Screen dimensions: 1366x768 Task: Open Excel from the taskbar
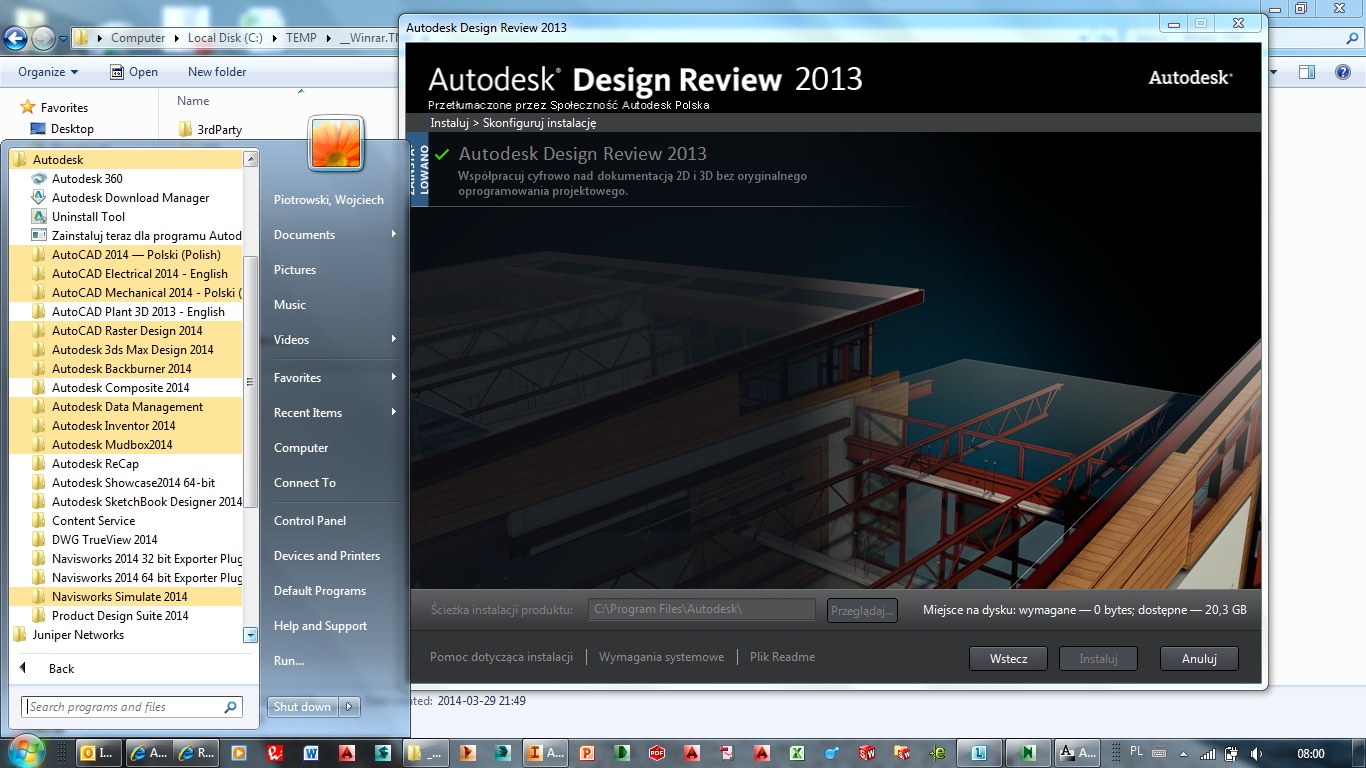click(797, 753)
